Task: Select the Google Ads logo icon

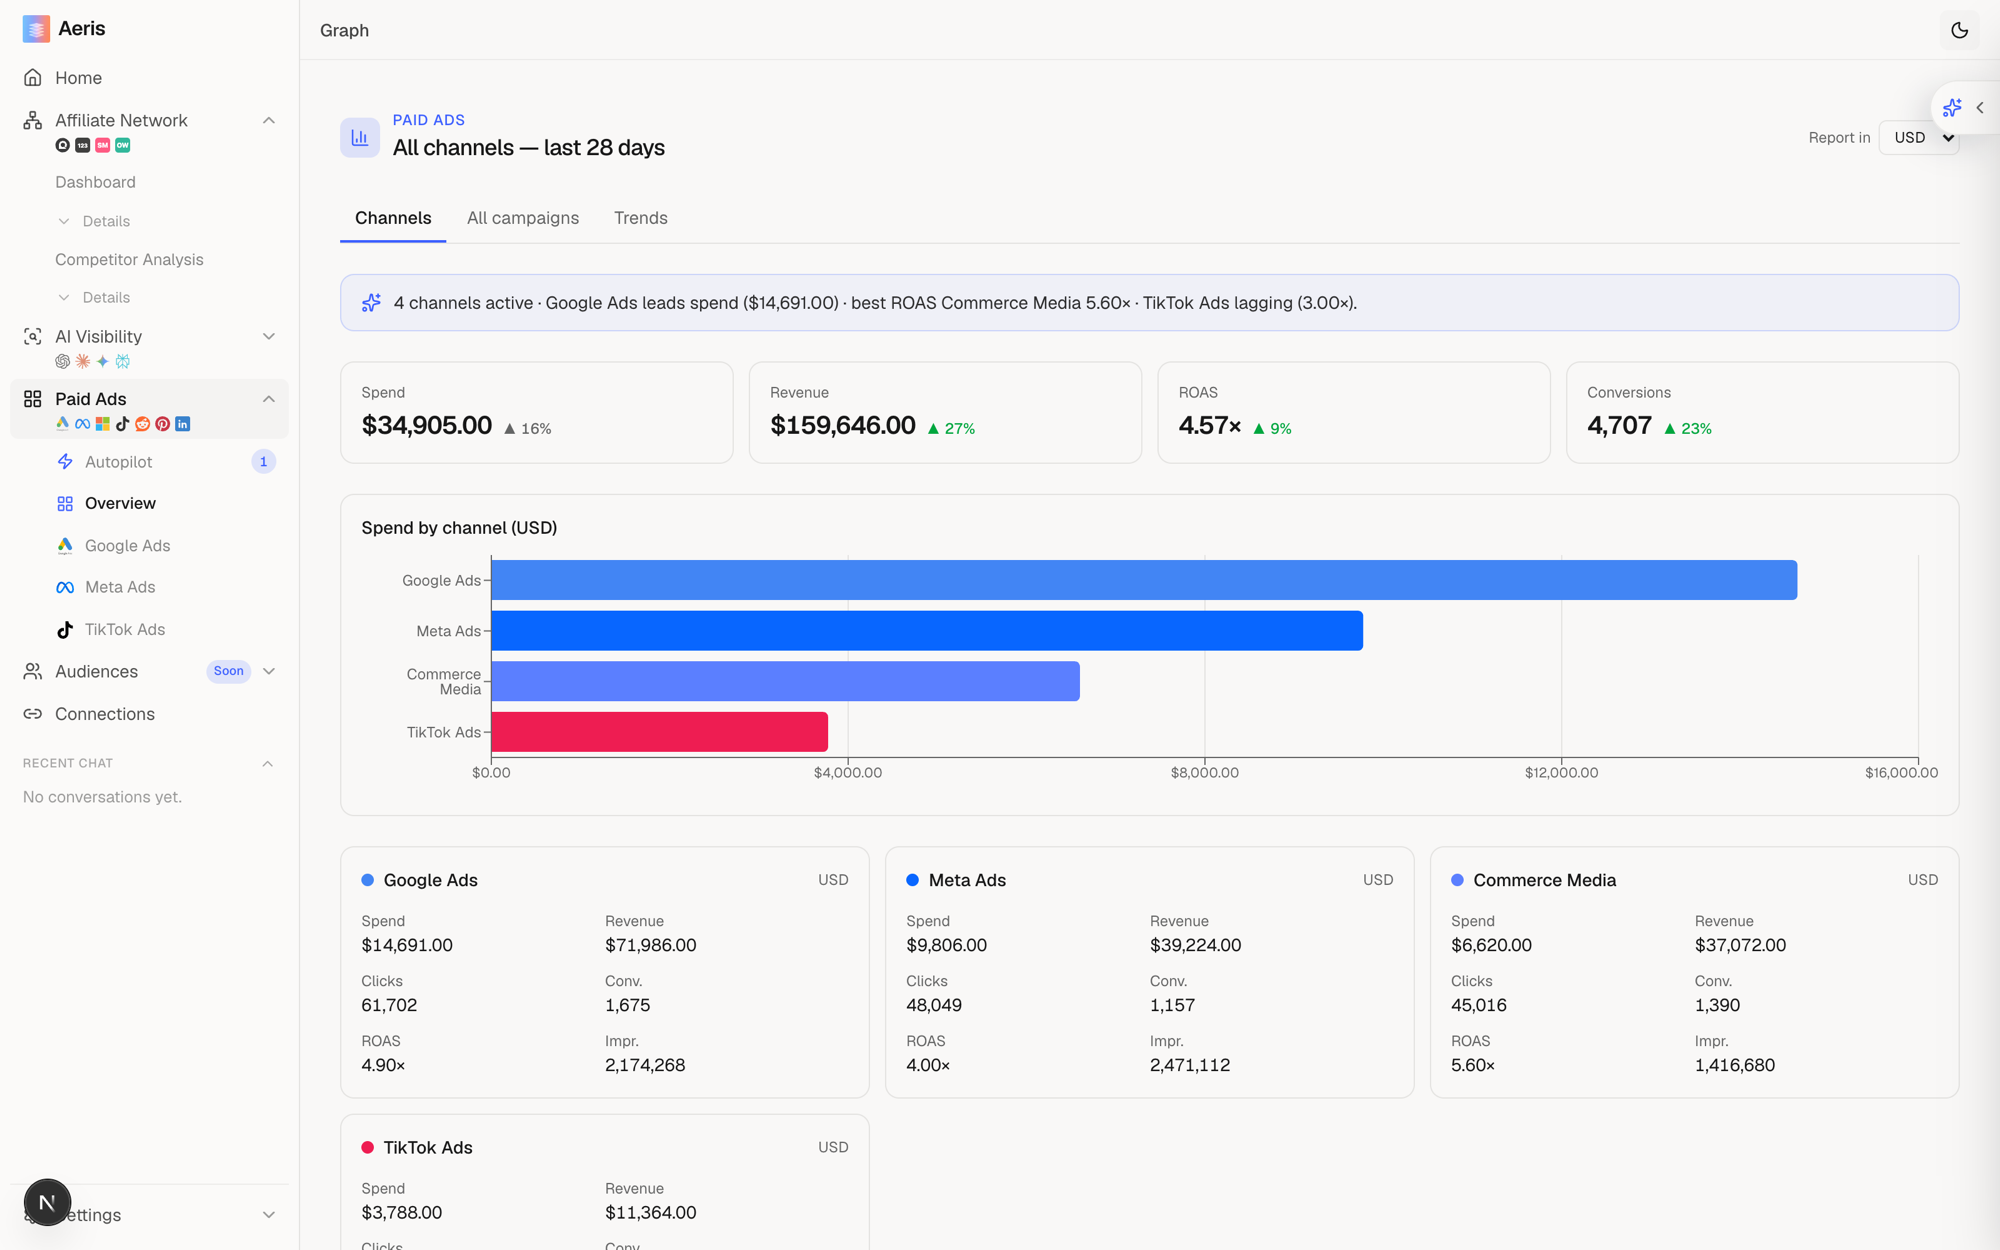Action: point(65,546)
